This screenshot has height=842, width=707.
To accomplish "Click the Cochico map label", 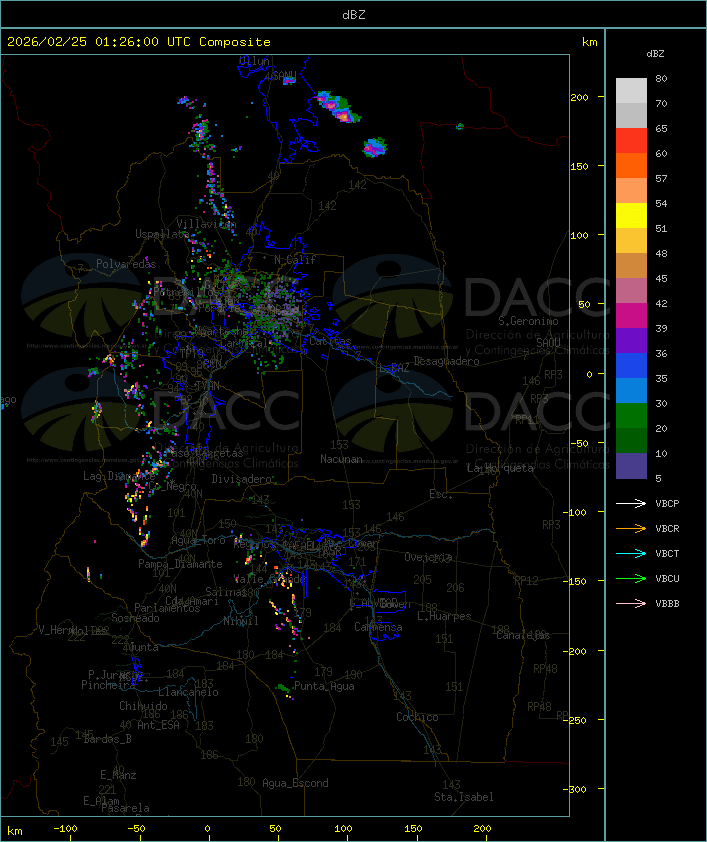I will pos(417,717).
